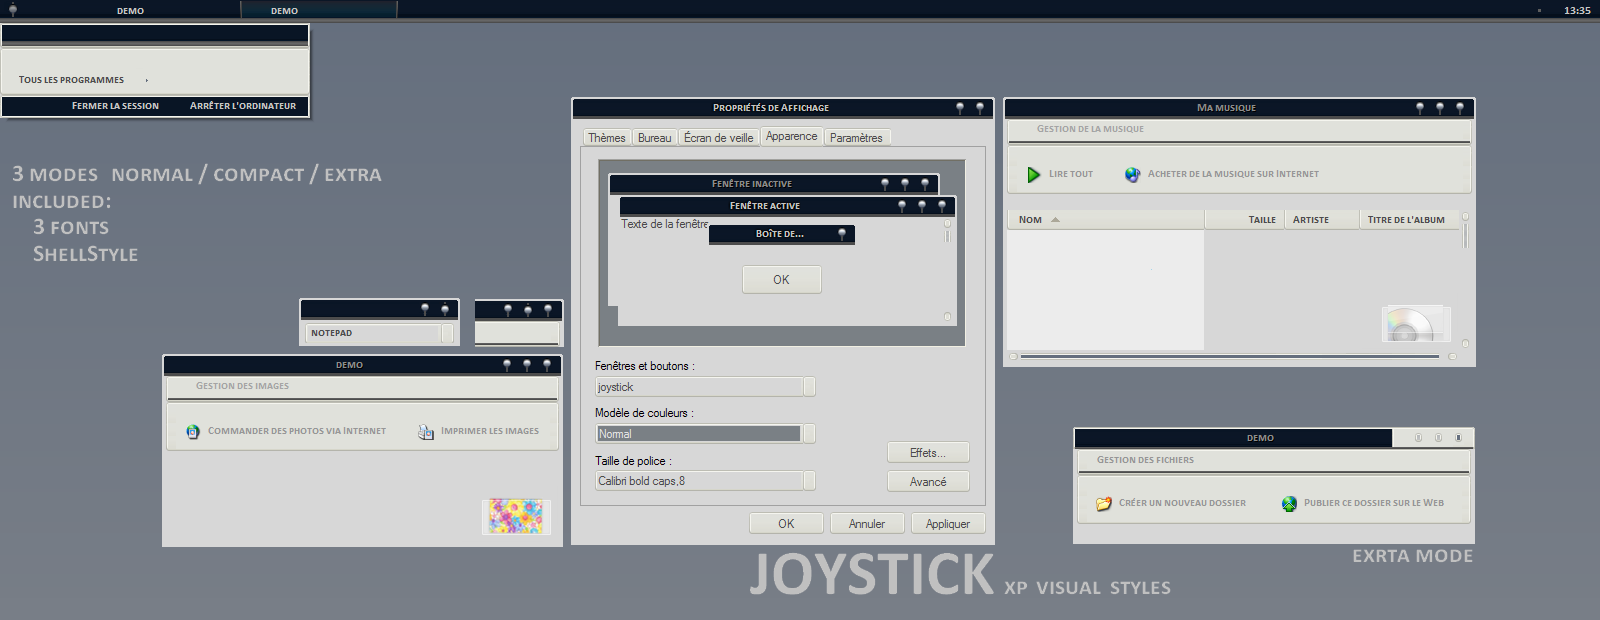Click the Avancé button

coord(928,482)
